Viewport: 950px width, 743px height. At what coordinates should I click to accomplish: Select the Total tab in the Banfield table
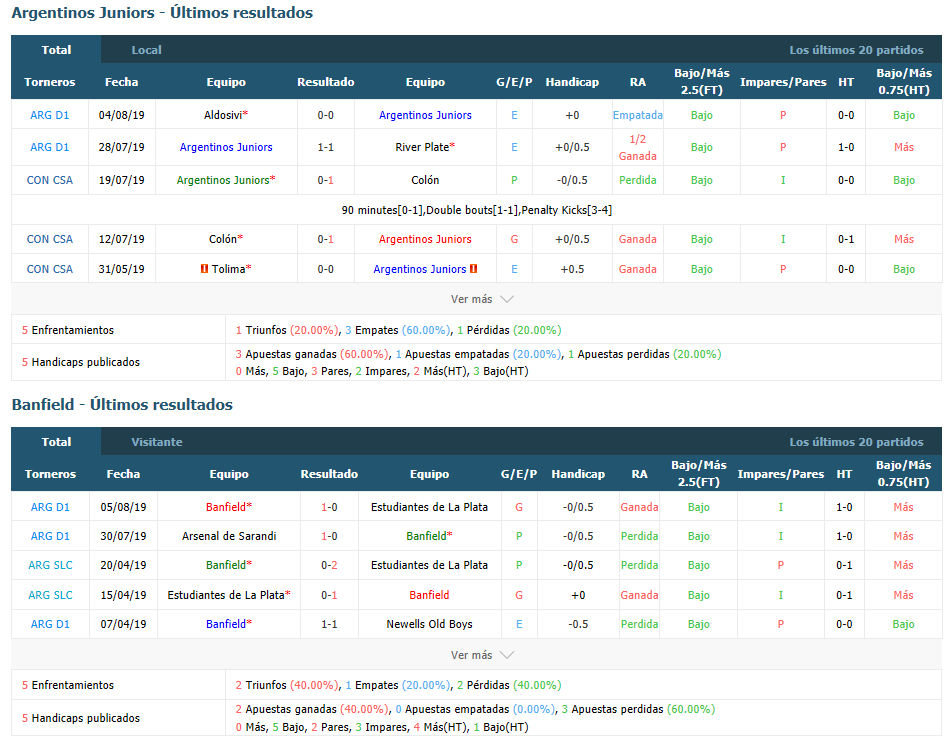56,442
